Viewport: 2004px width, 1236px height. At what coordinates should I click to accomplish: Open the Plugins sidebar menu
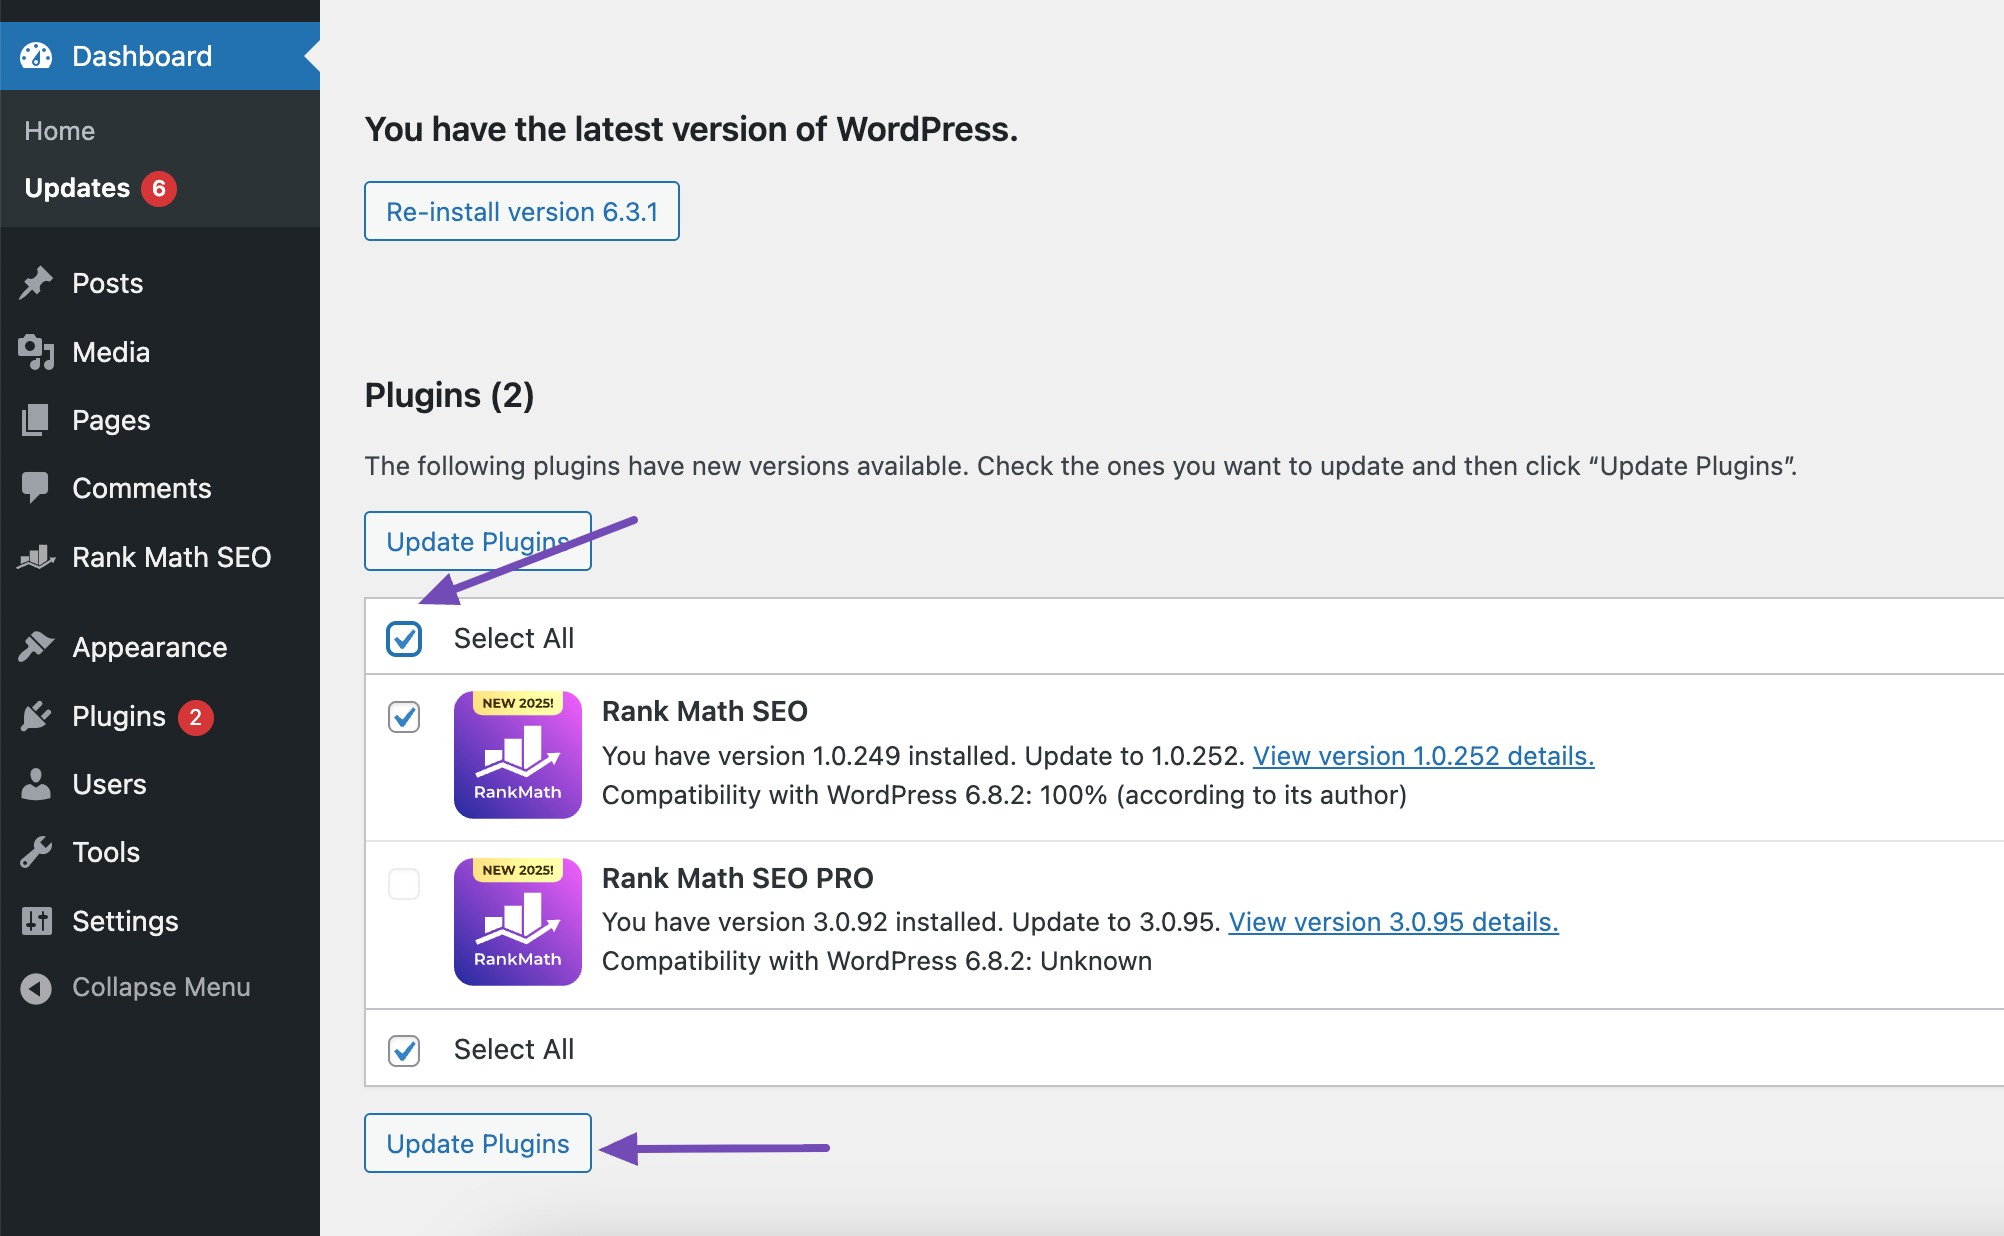[x=160, y=716]
